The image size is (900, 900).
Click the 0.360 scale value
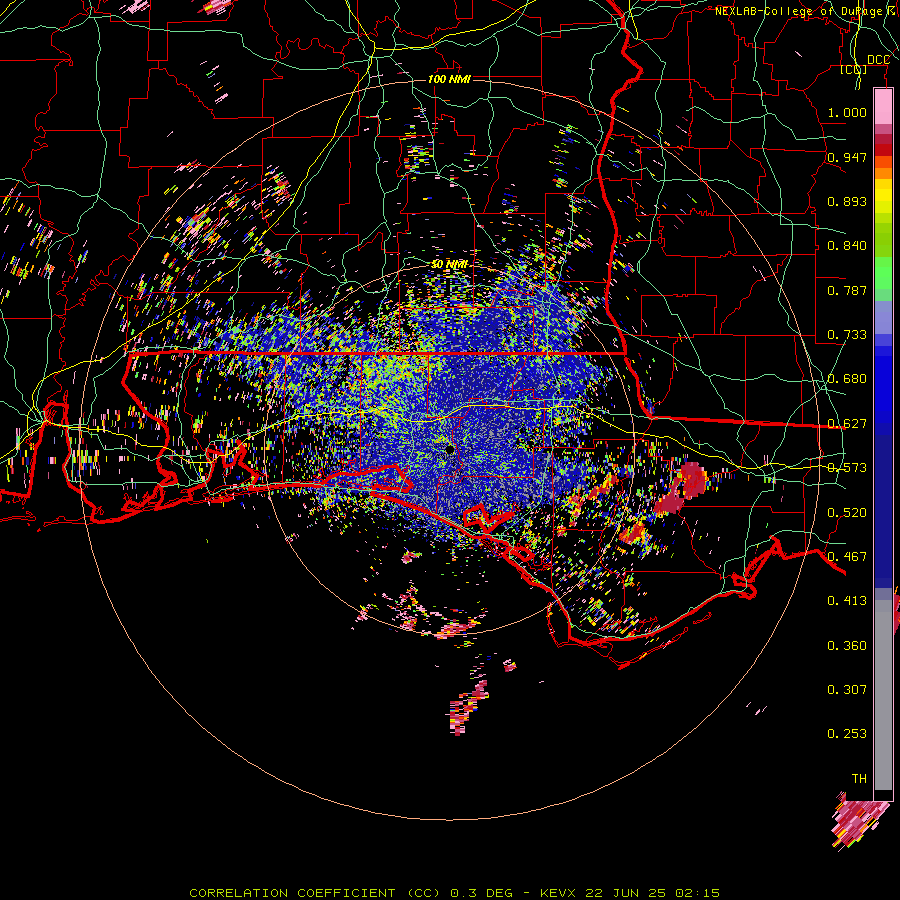click(x=847, y=646)
